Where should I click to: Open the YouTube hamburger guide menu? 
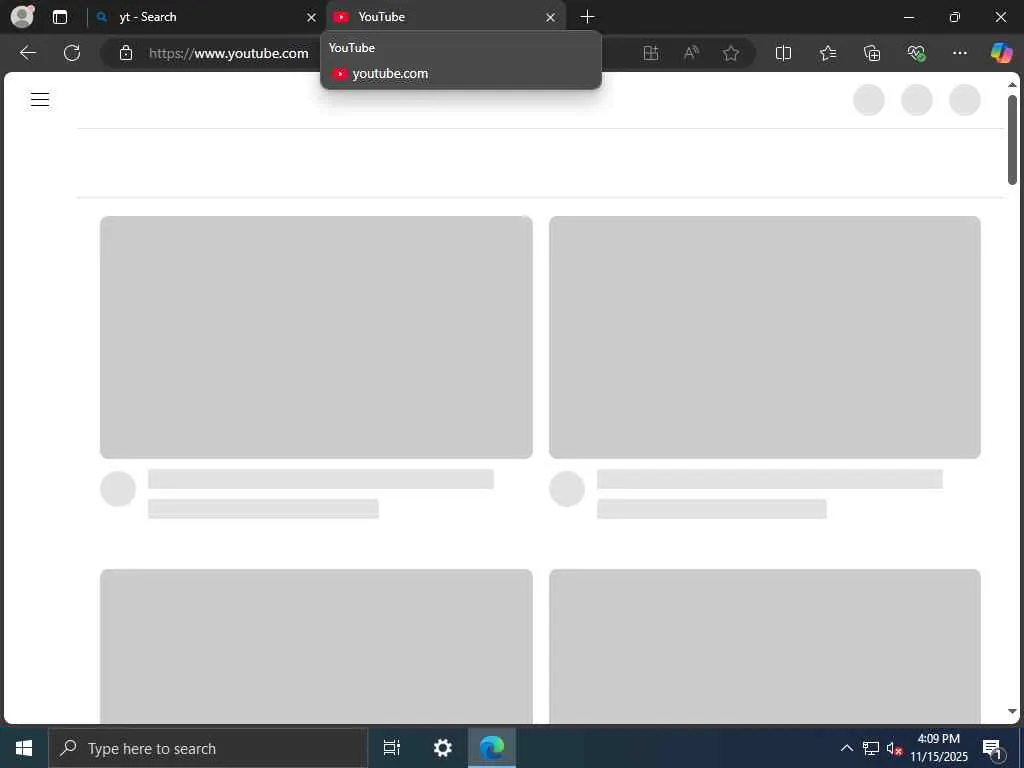click(x=40, y=99)
